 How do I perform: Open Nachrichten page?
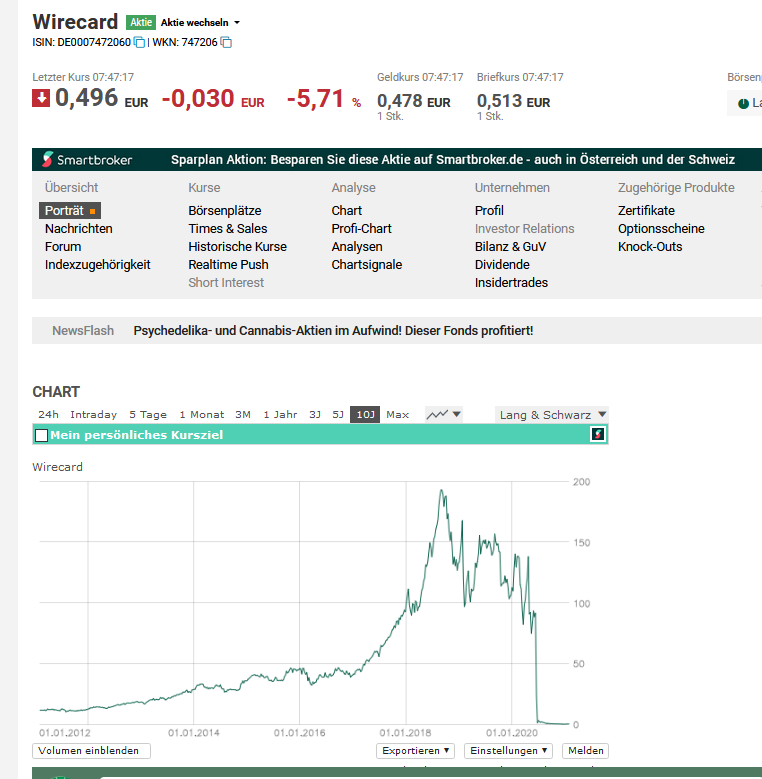click(78, 229)
